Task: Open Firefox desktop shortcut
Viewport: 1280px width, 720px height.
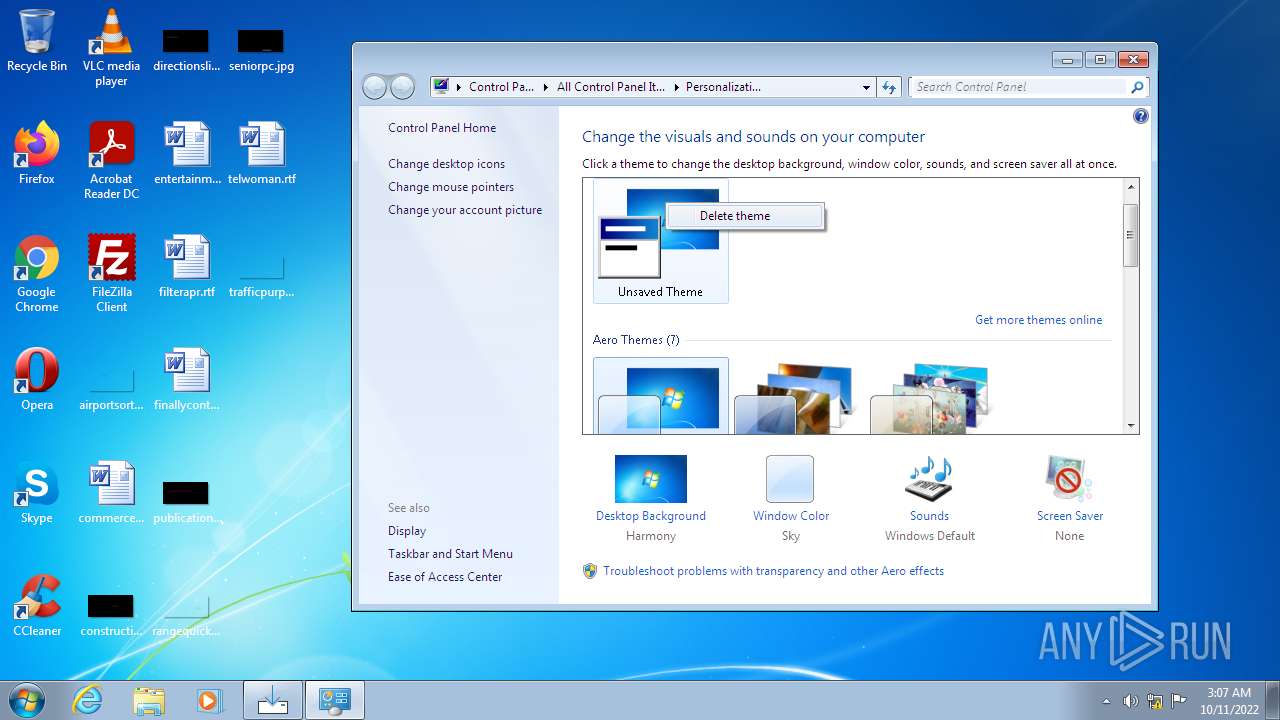Action: tap(37, 153)
